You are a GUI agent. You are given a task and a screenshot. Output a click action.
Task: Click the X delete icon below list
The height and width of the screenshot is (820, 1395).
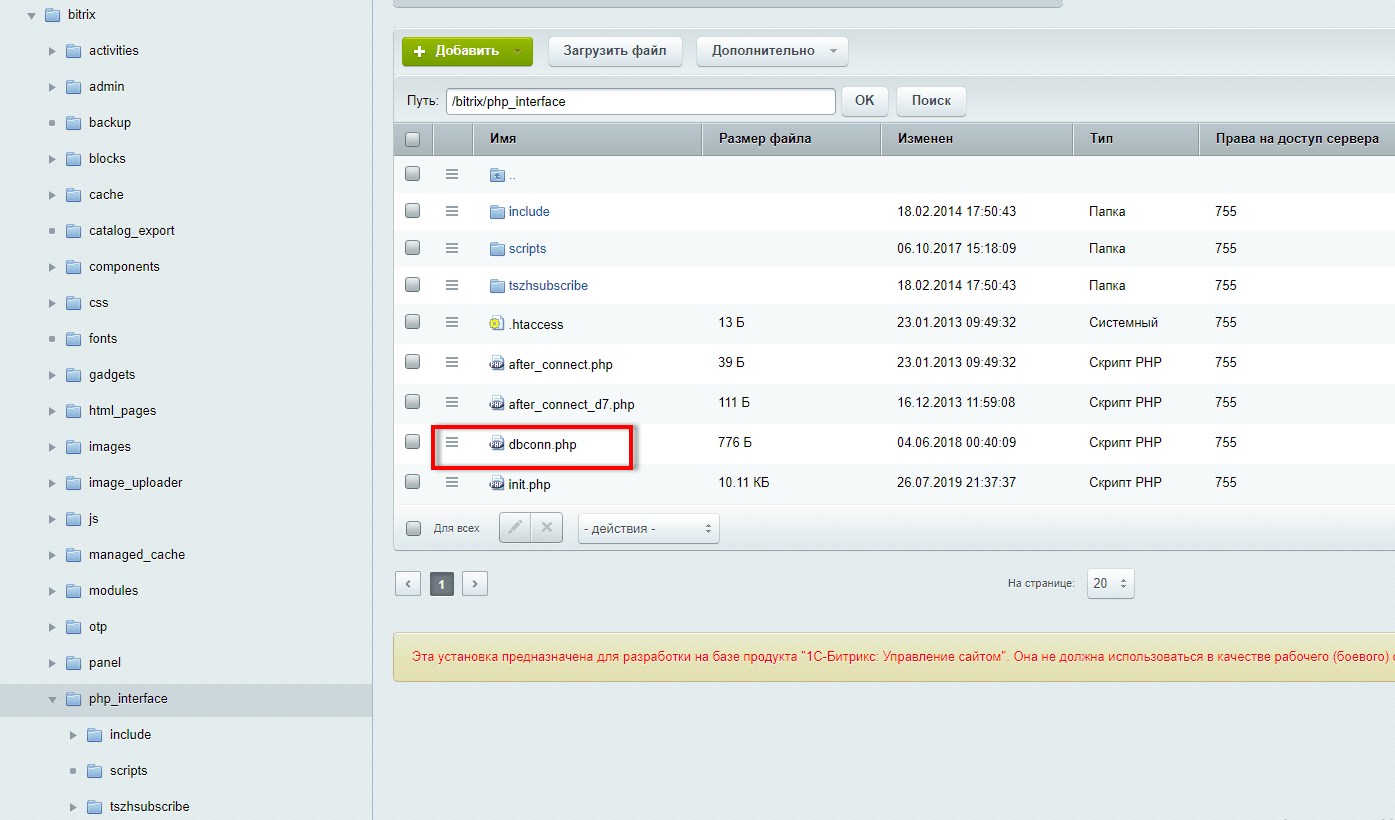[x=546, y=528]
